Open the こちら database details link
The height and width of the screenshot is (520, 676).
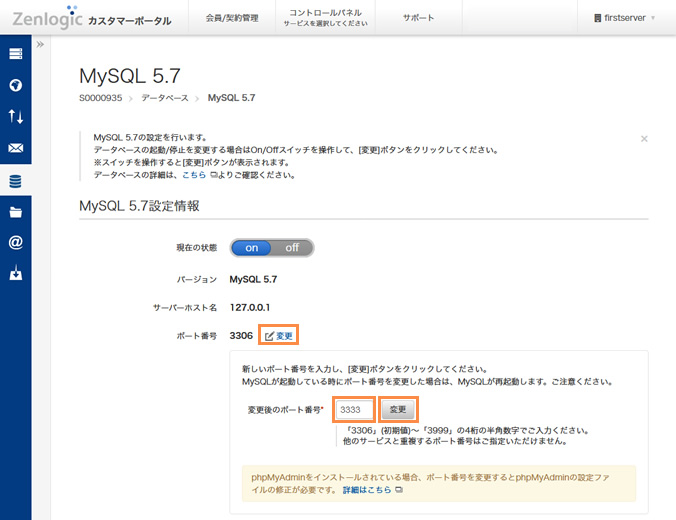194,175
